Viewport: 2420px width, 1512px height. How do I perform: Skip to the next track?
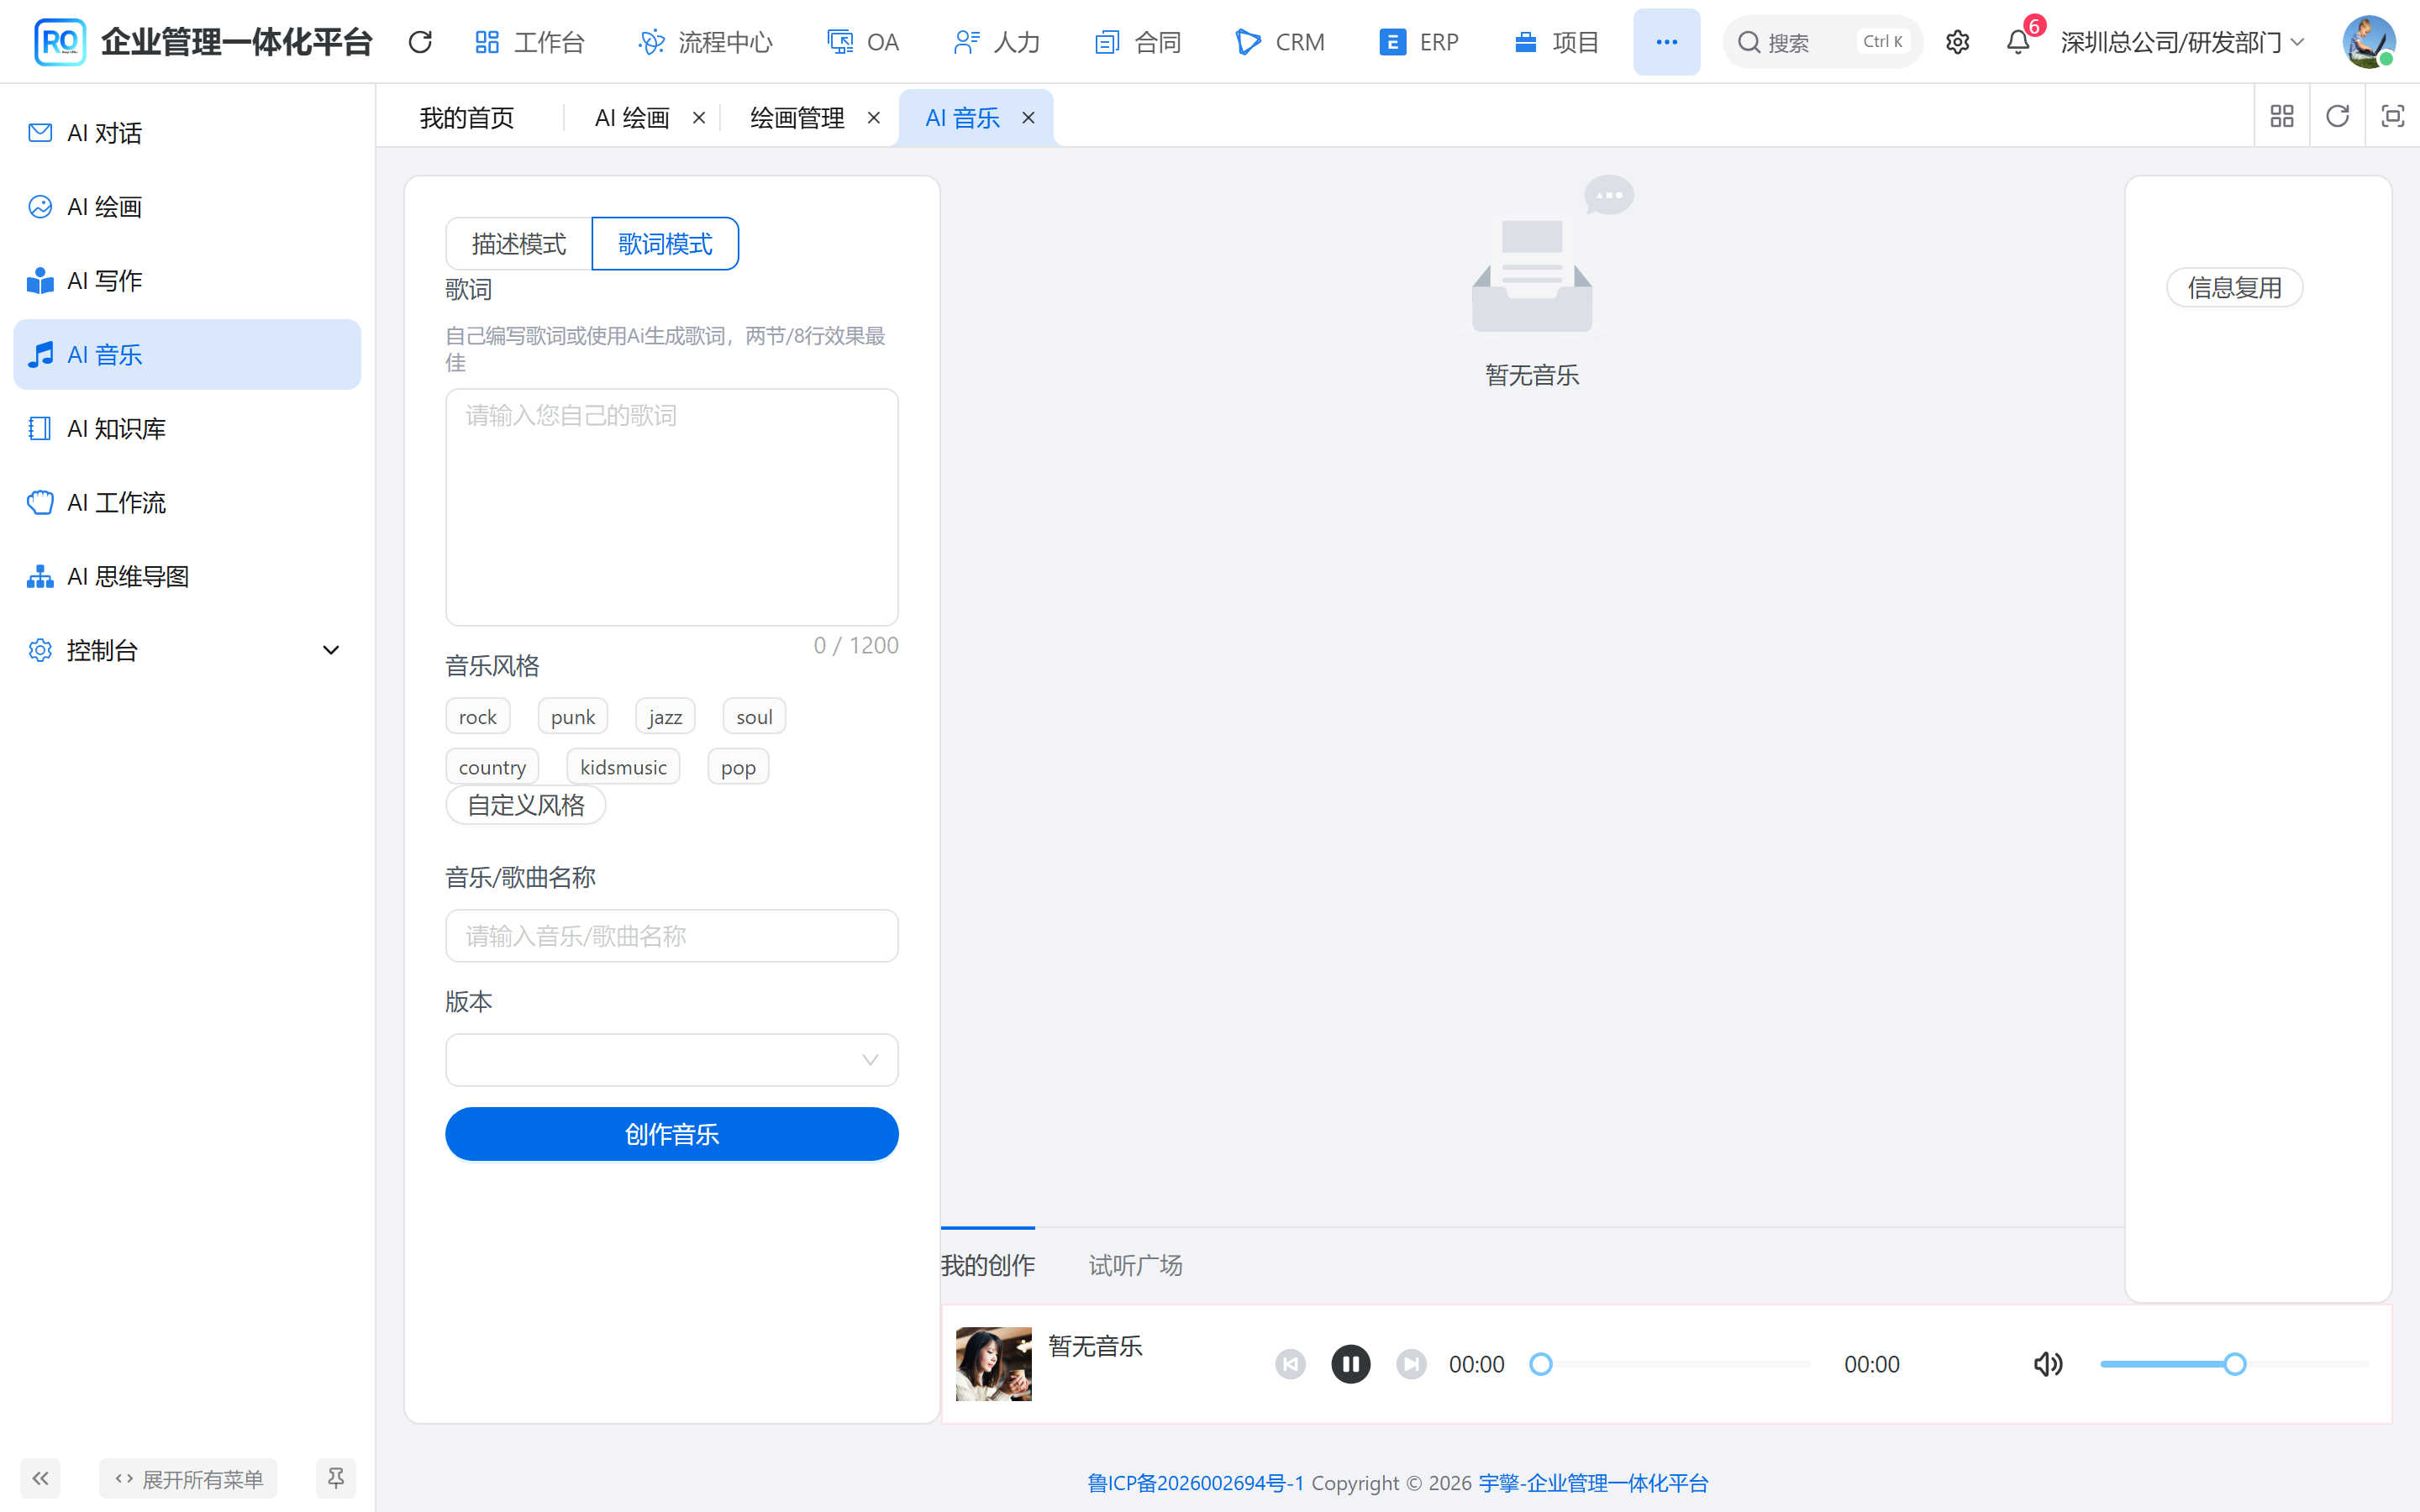(x=1411, y=1364)
